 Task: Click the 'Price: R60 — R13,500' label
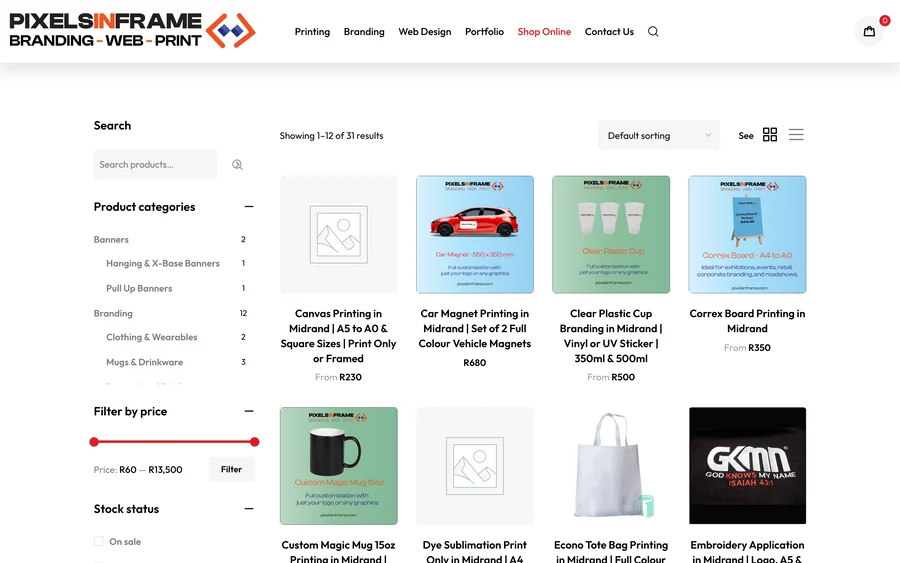(x=138, y=469)
